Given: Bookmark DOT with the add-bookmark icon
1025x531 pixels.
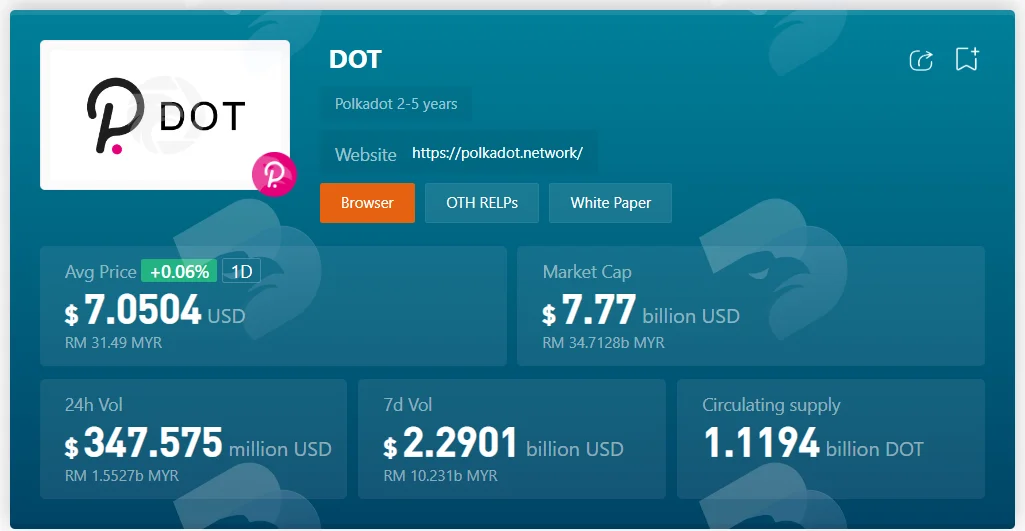Looking at the screenshot, I should (x=967, y=59).
